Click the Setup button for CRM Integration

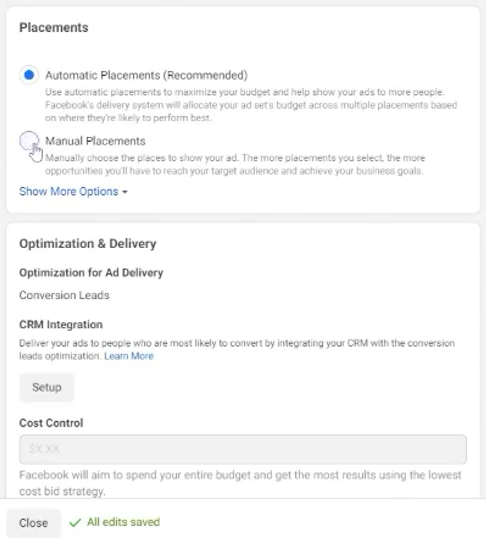(47, 387)
